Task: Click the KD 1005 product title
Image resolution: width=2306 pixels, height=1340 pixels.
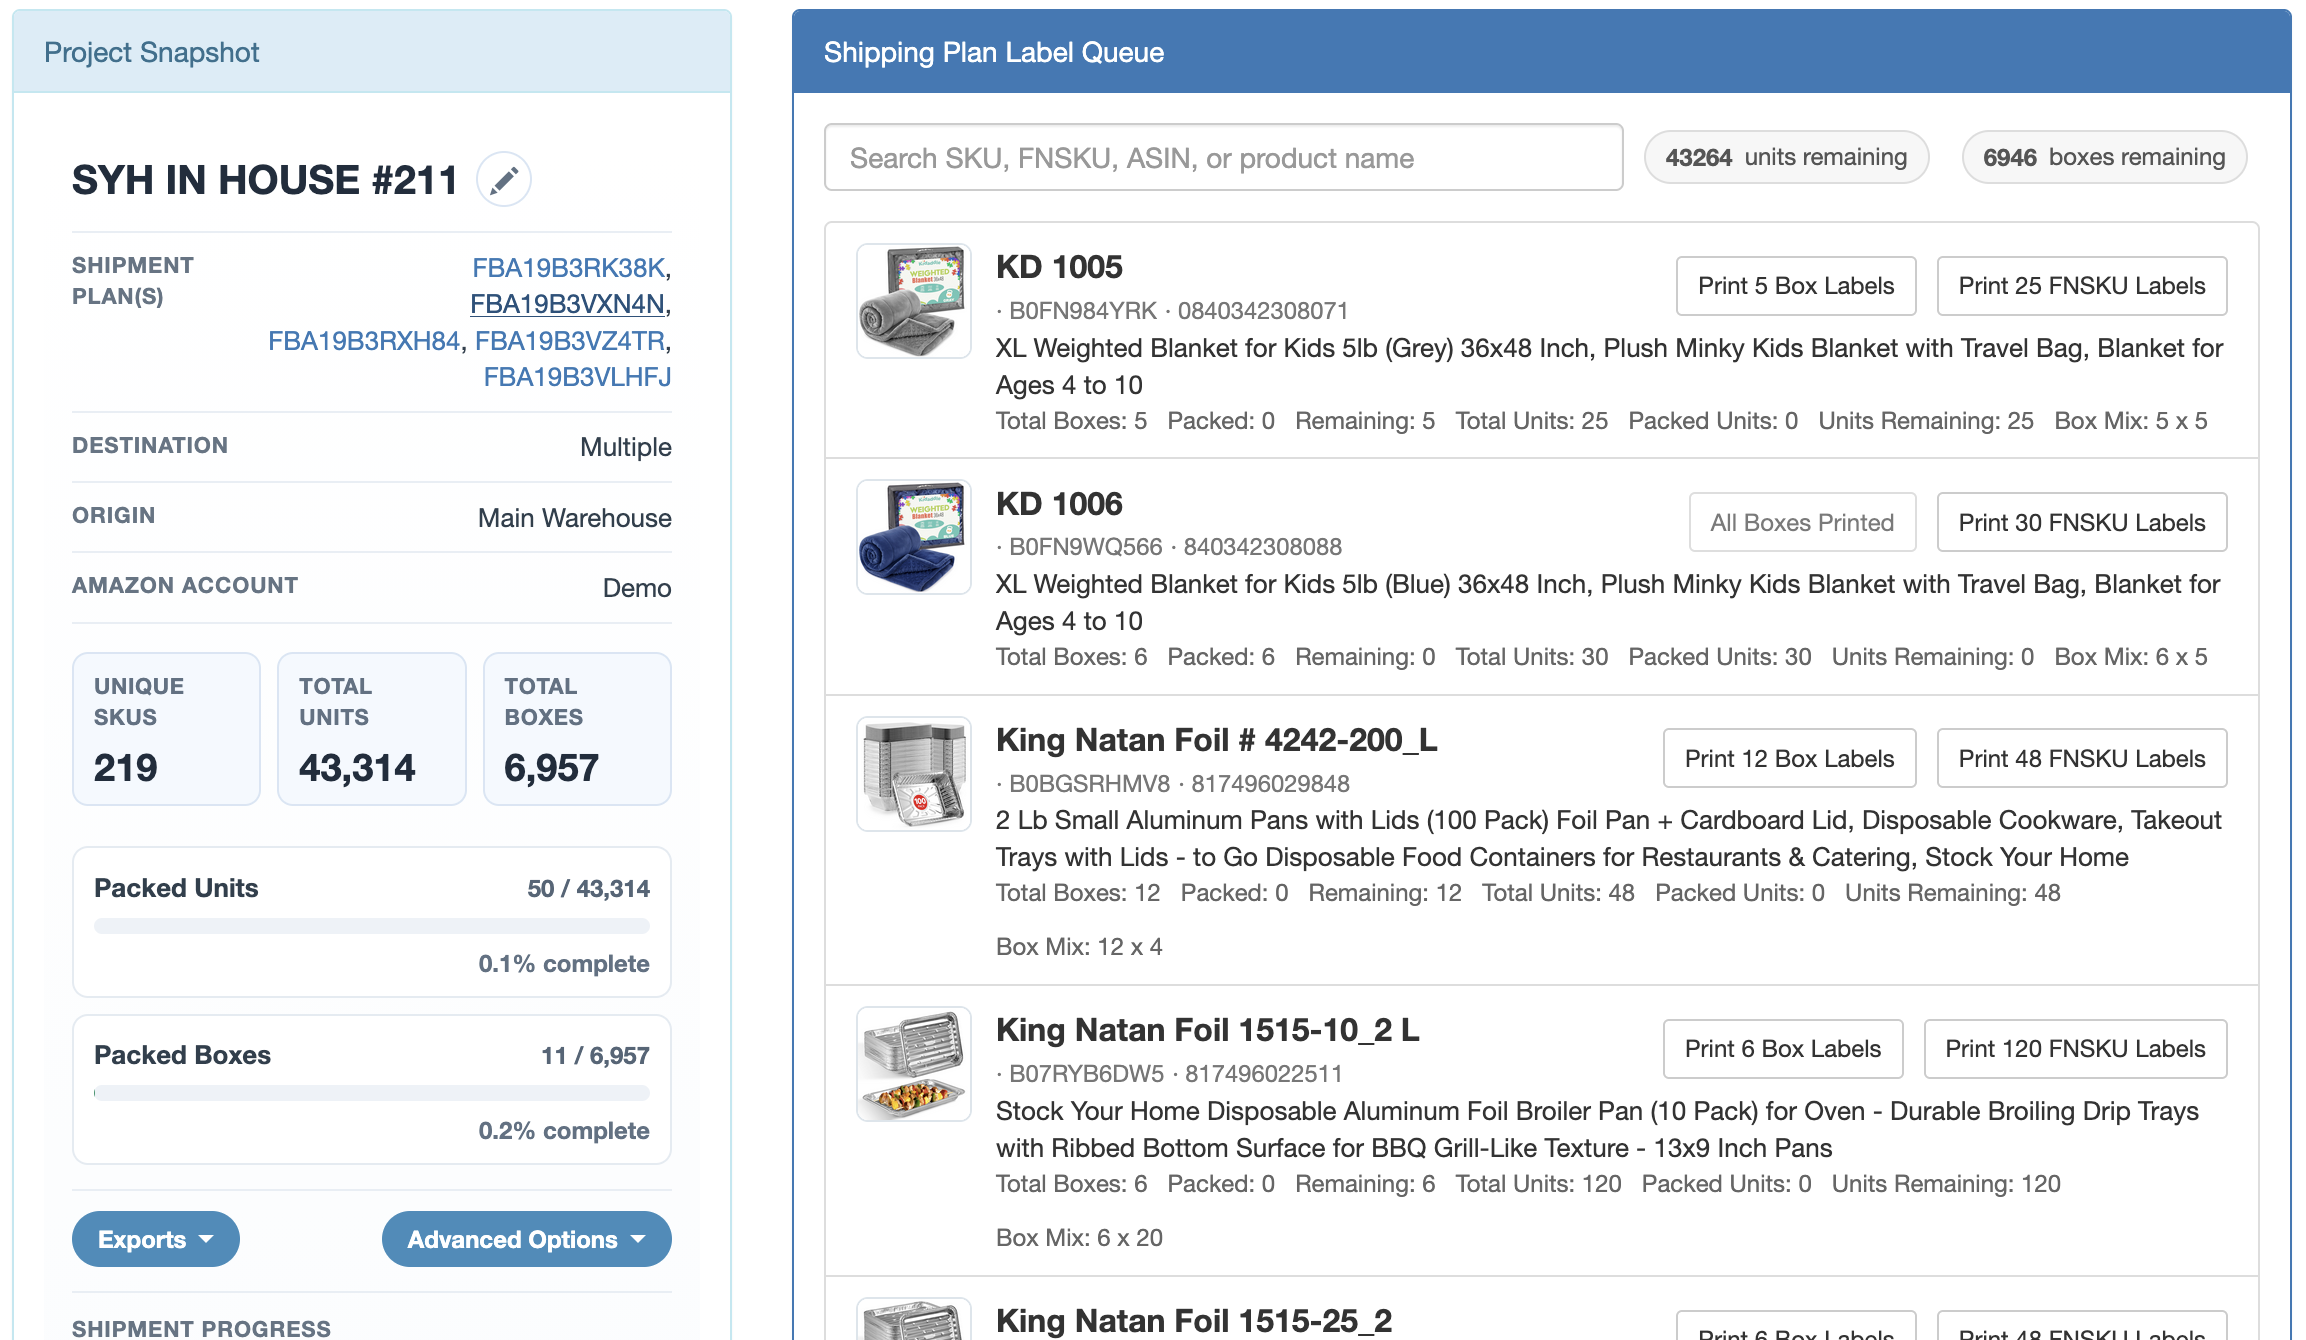Action: [1059, 267]
